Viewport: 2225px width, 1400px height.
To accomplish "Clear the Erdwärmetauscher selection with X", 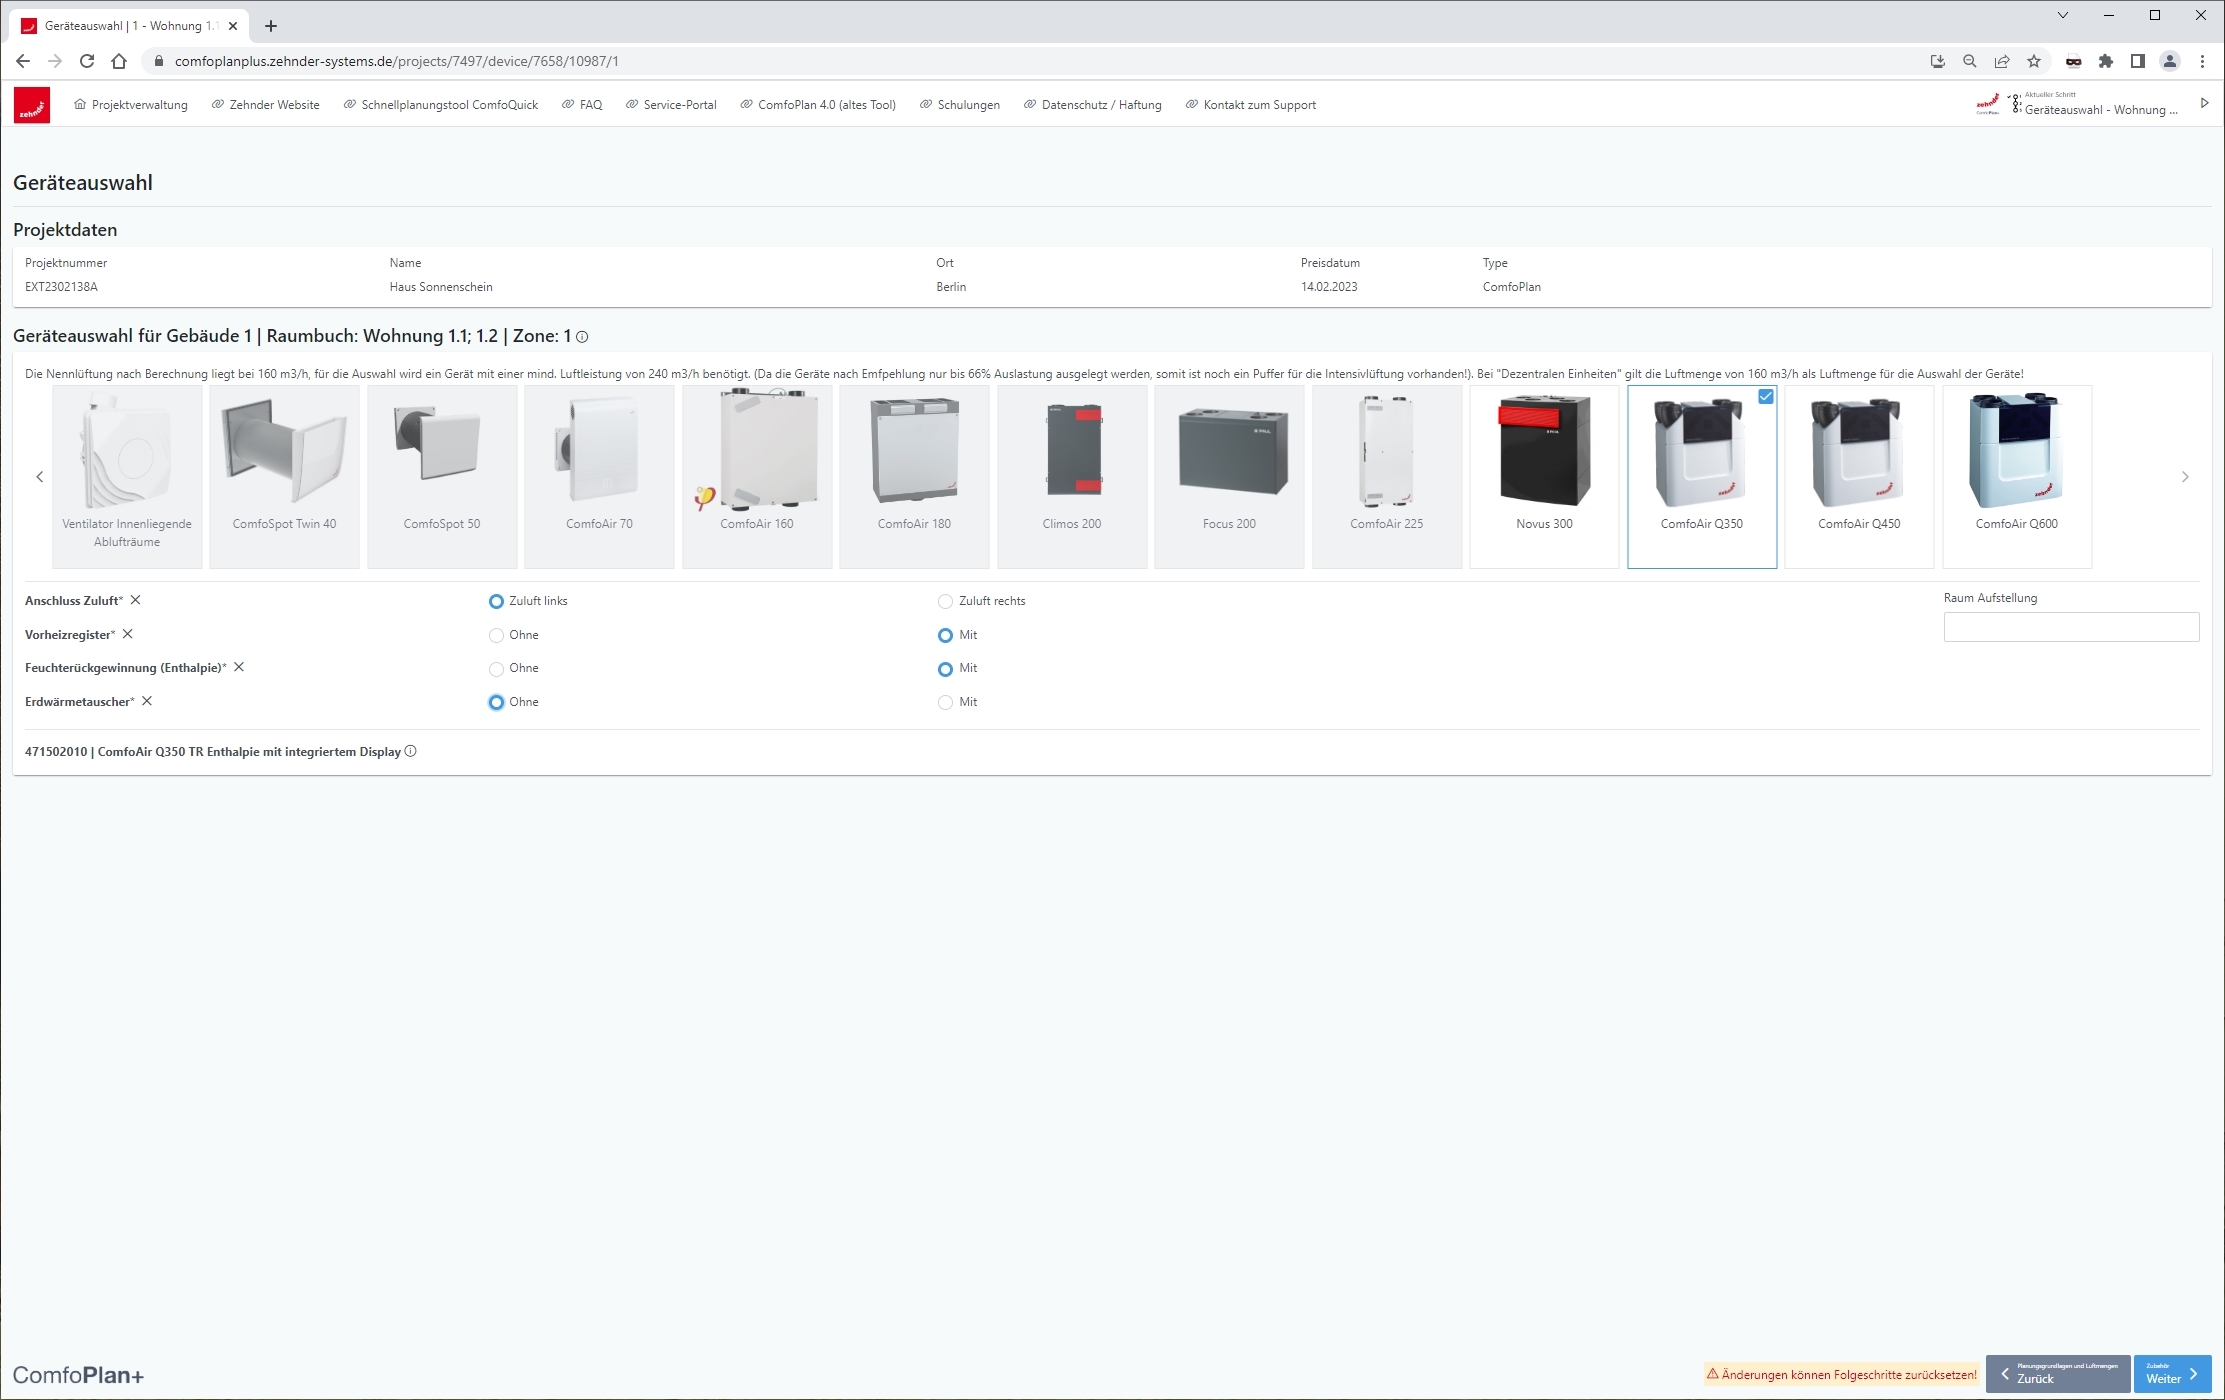I will click(x=147, y=701).
